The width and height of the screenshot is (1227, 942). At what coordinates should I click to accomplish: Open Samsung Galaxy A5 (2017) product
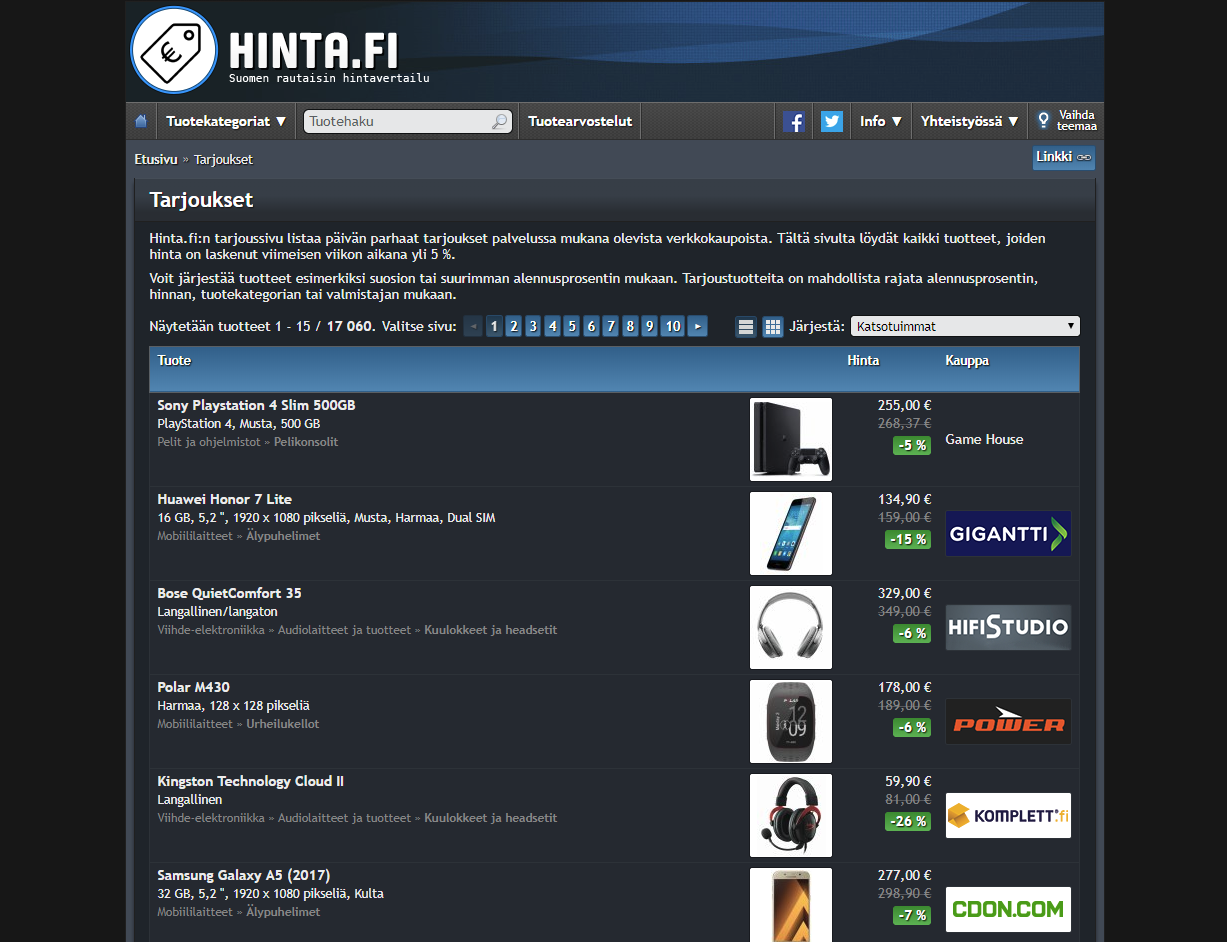coord(243,875)
